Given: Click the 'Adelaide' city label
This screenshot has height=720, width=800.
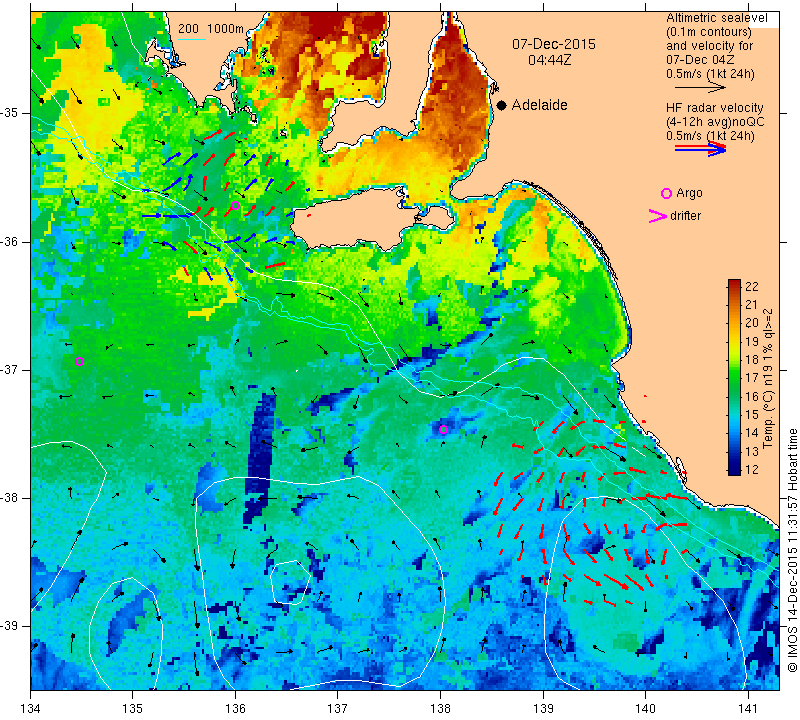Looking at the screenshot, I should 539,105.
